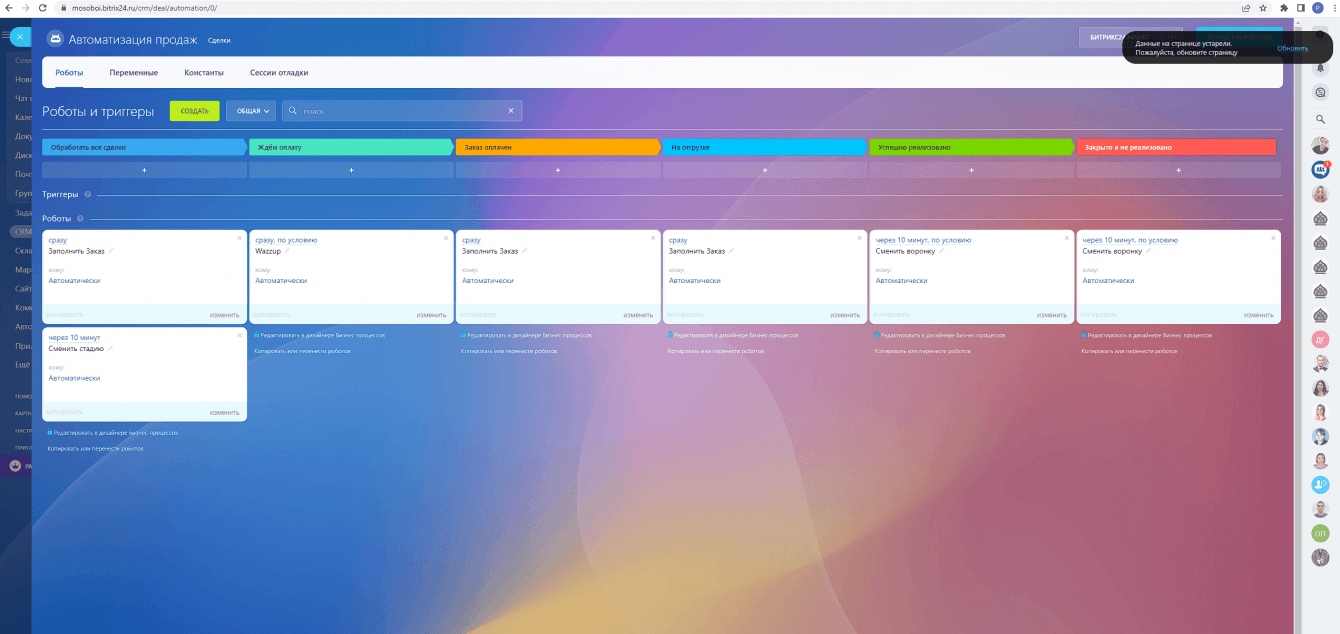Open the ОБЩАЯ dropdown
The height and width of the screenshot is (634, 1340).
click(x=251, y=111)
